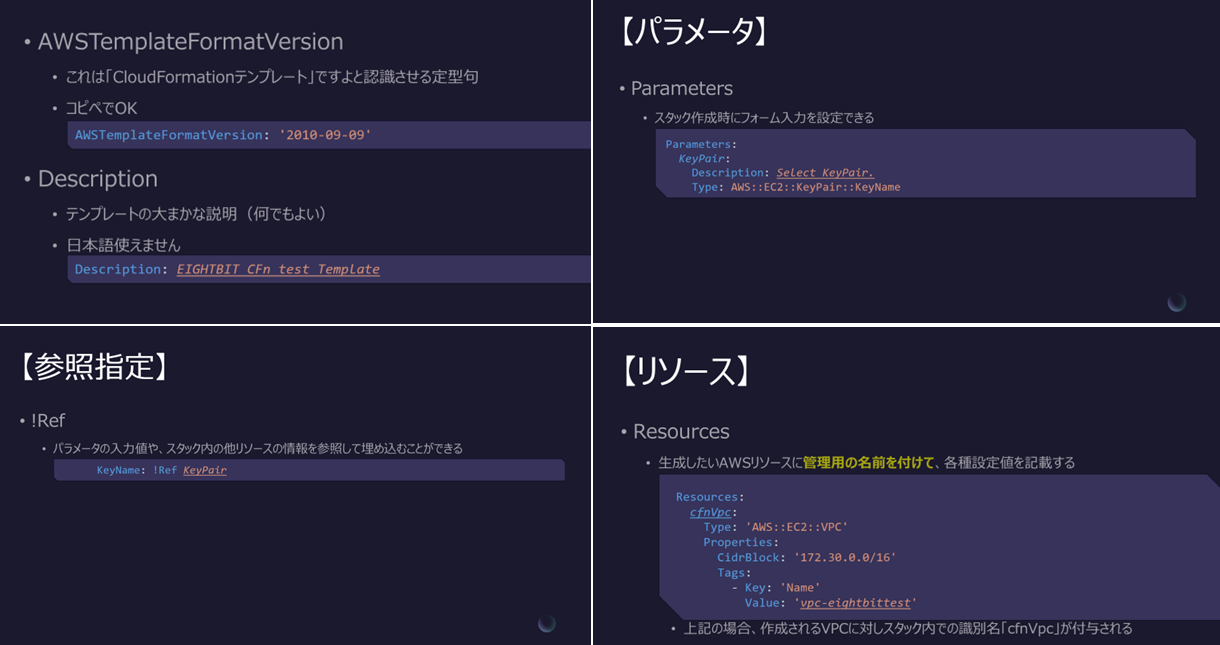Select the 【リソース】 slide title
This screenshot has width=1220, height=645.
685,371
